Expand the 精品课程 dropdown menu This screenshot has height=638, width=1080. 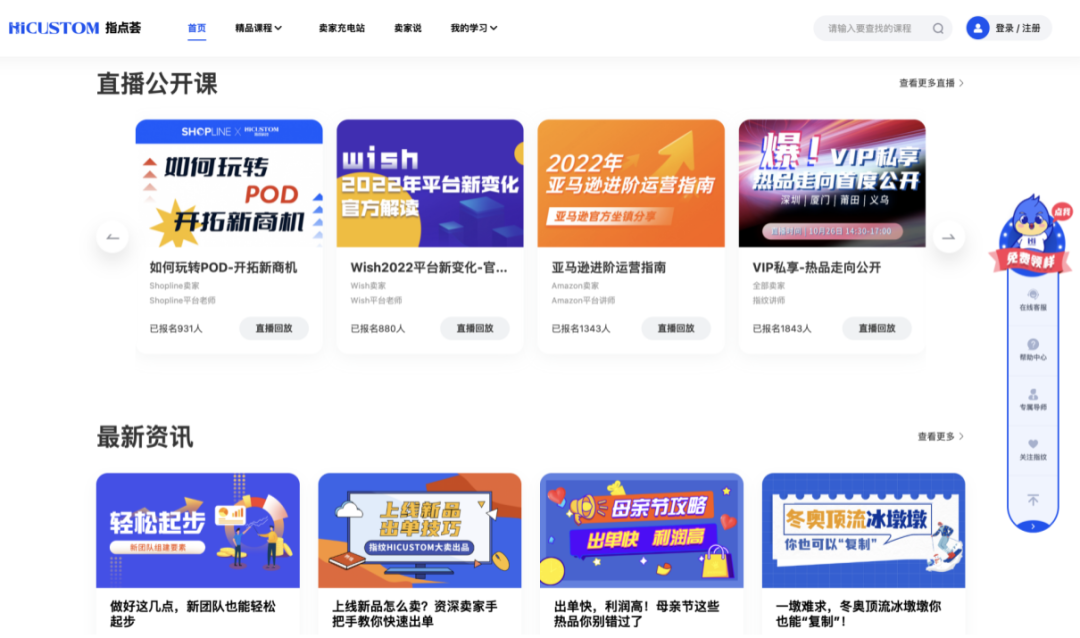point(258,28)
